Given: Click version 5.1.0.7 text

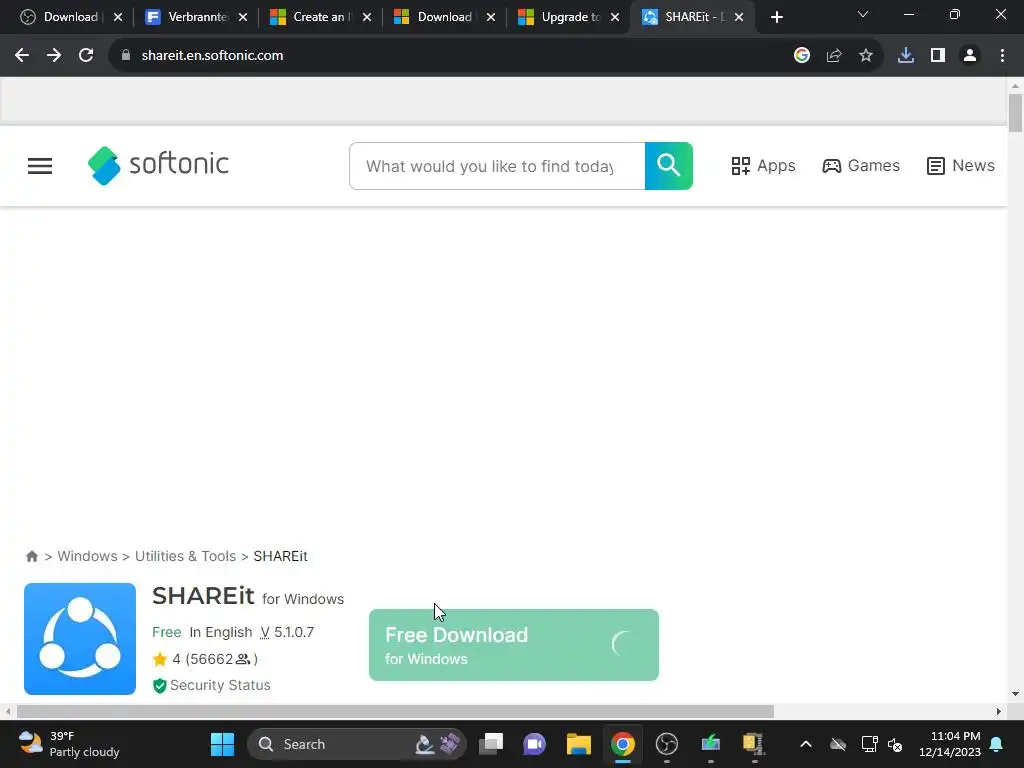Looking at the screenshot, I should coord(287,632).
